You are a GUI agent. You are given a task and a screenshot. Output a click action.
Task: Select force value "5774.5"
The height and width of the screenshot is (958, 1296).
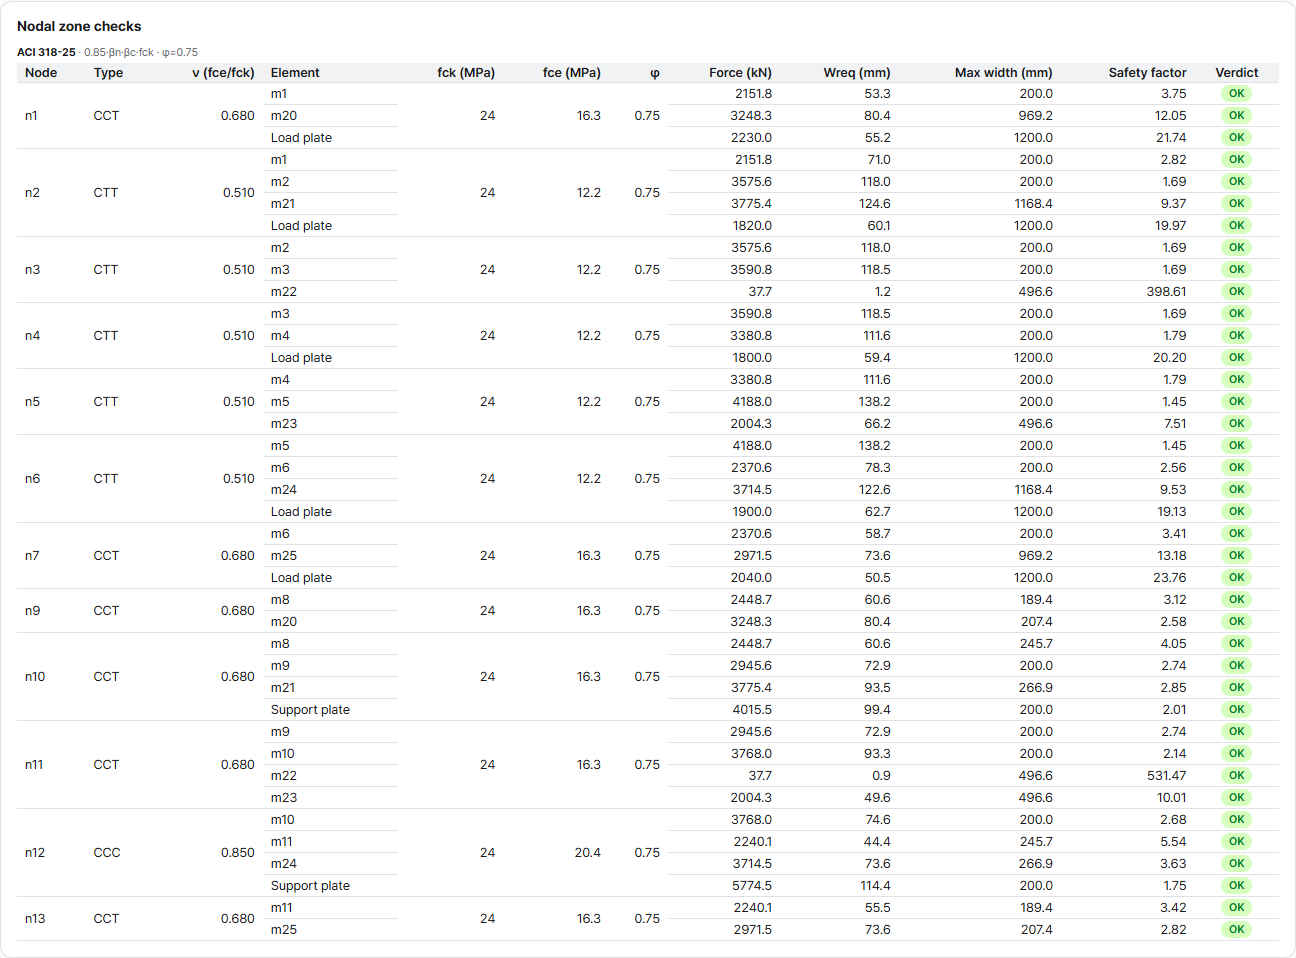coord(752,885)
